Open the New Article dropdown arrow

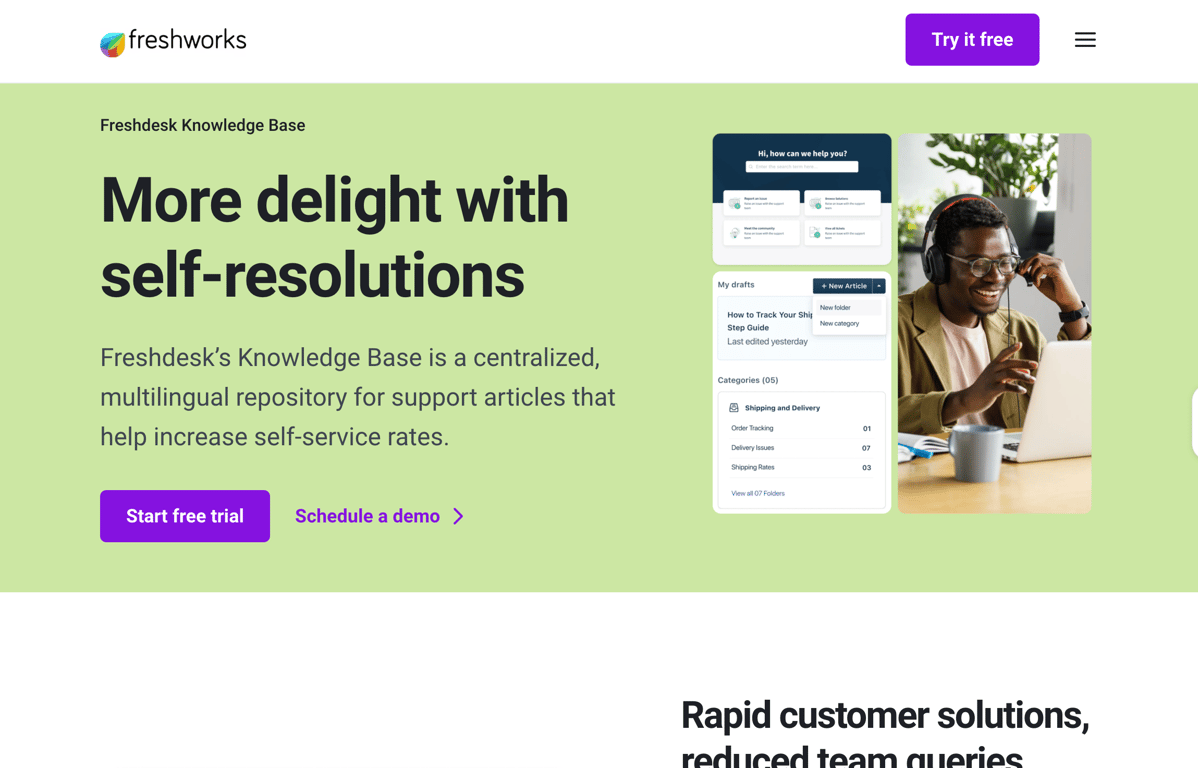pyautogui.click(x=881, y=286)
